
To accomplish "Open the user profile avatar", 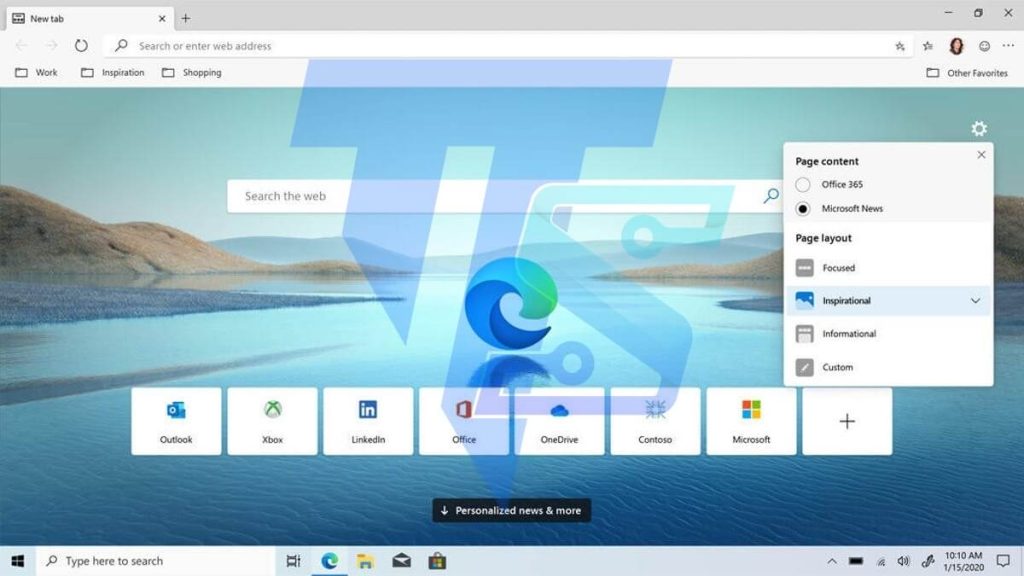I will [956, 46].
